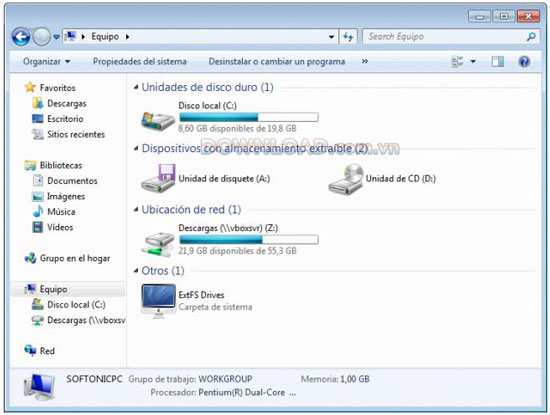Maximize the Equipo window
This screenshot has width=550, height=415.
tap(504, 16)
